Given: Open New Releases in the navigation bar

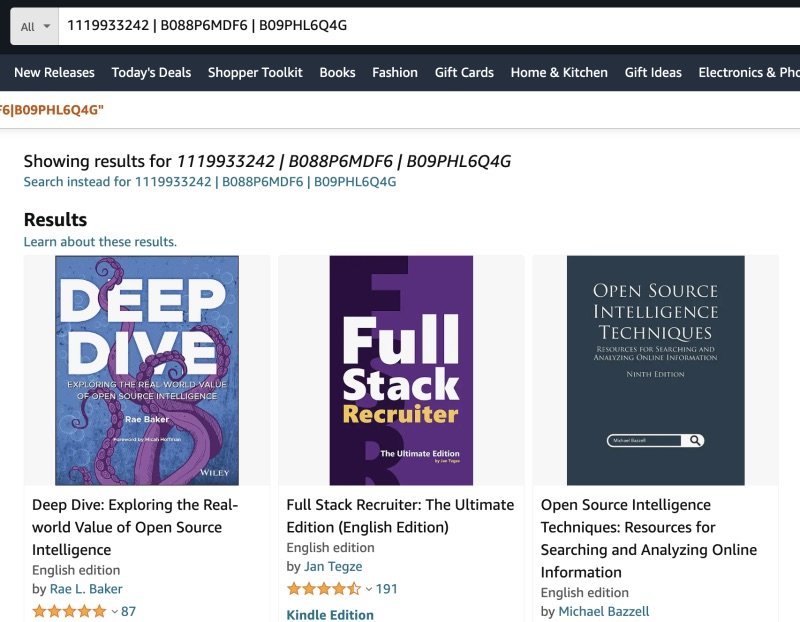Looking at the screenshot, I should point(54,72).
